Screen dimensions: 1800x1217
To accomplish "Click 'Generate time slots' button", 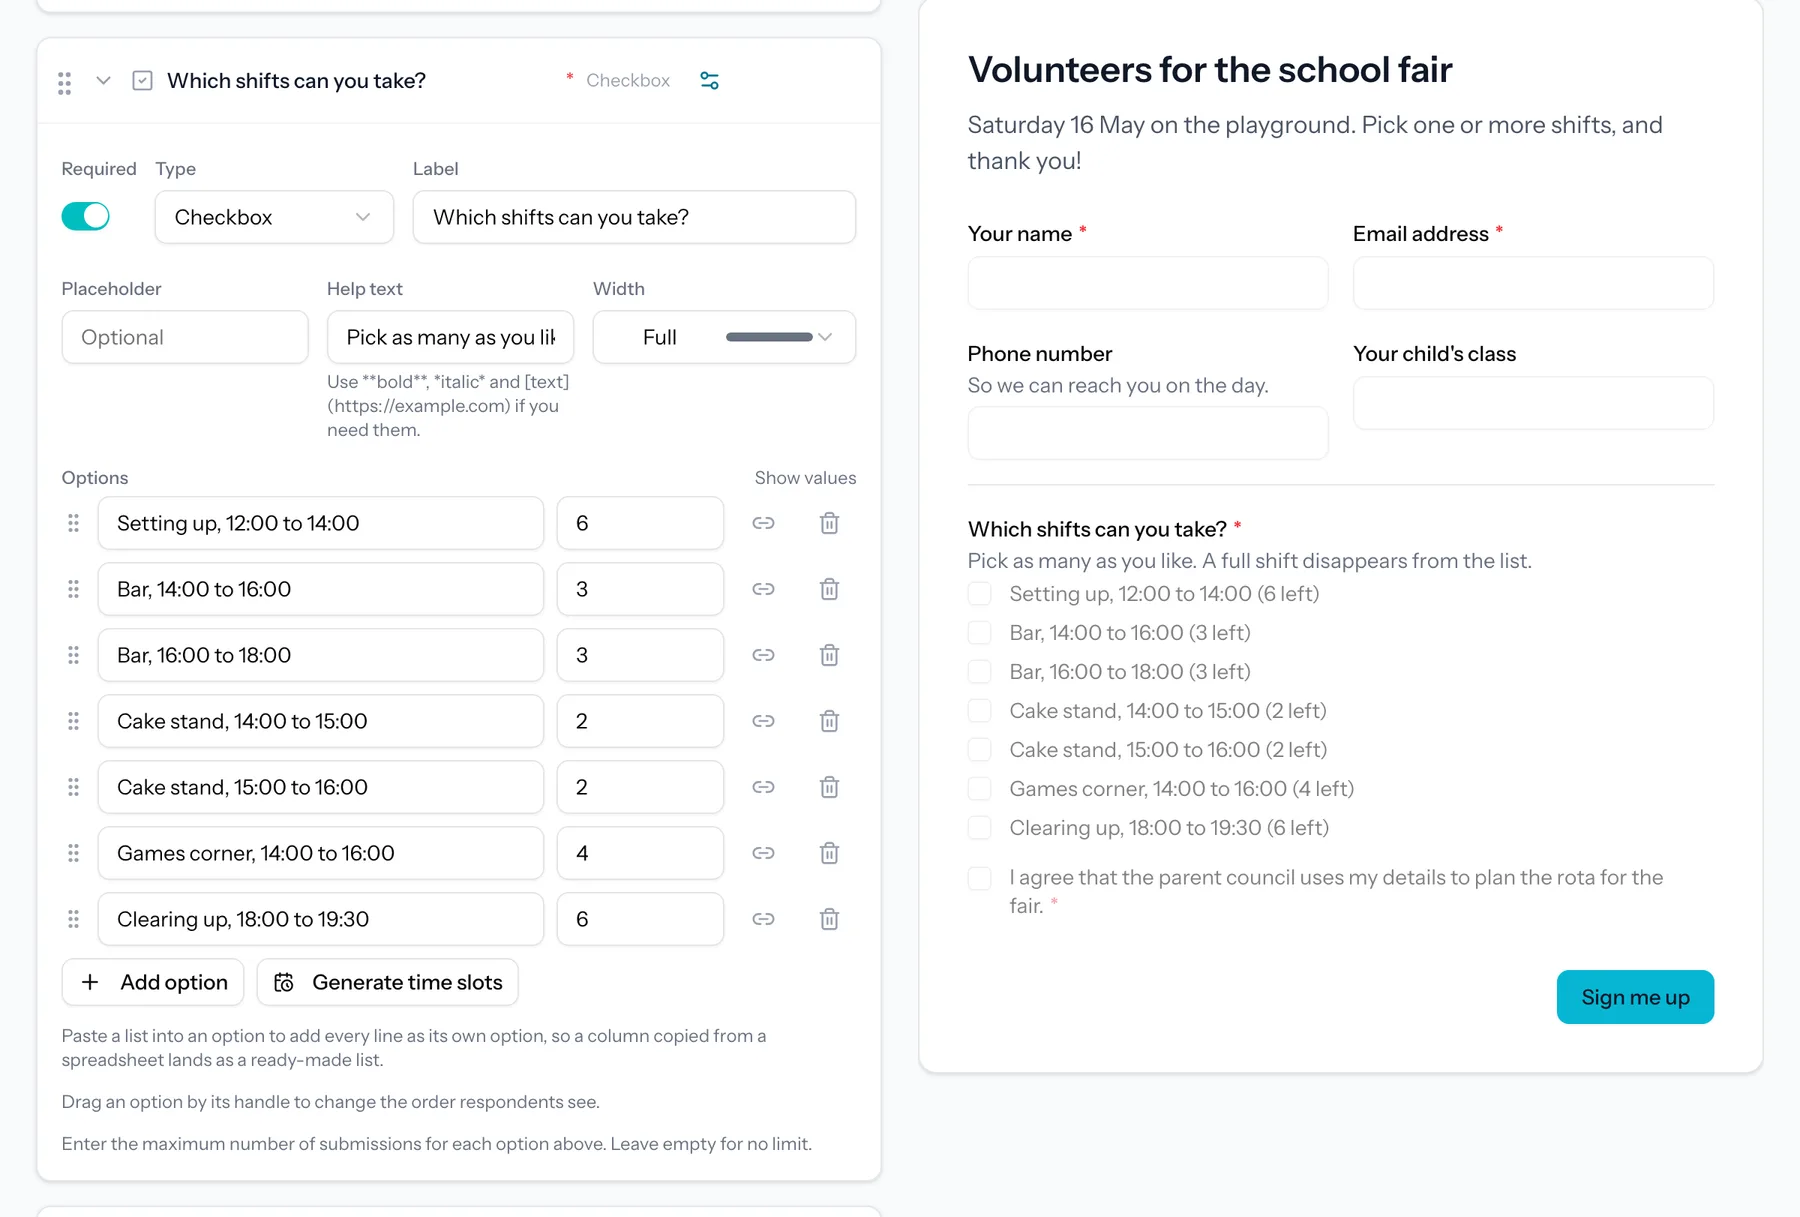I will [388, 982].
